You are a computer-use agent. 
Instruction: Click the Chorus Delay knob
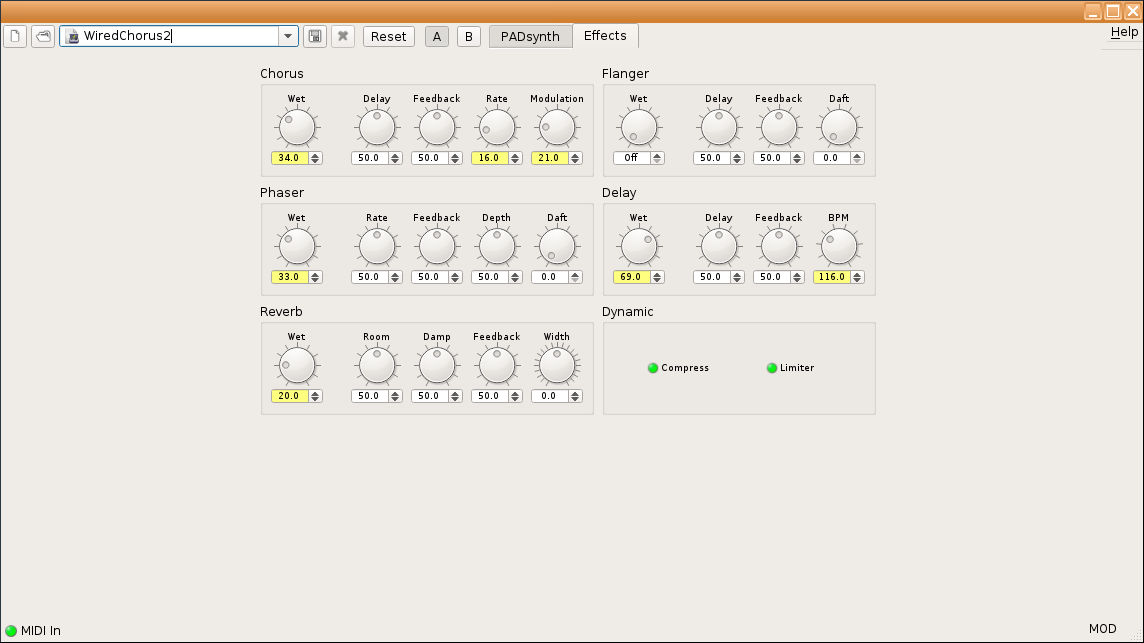[x=377, y=128]
